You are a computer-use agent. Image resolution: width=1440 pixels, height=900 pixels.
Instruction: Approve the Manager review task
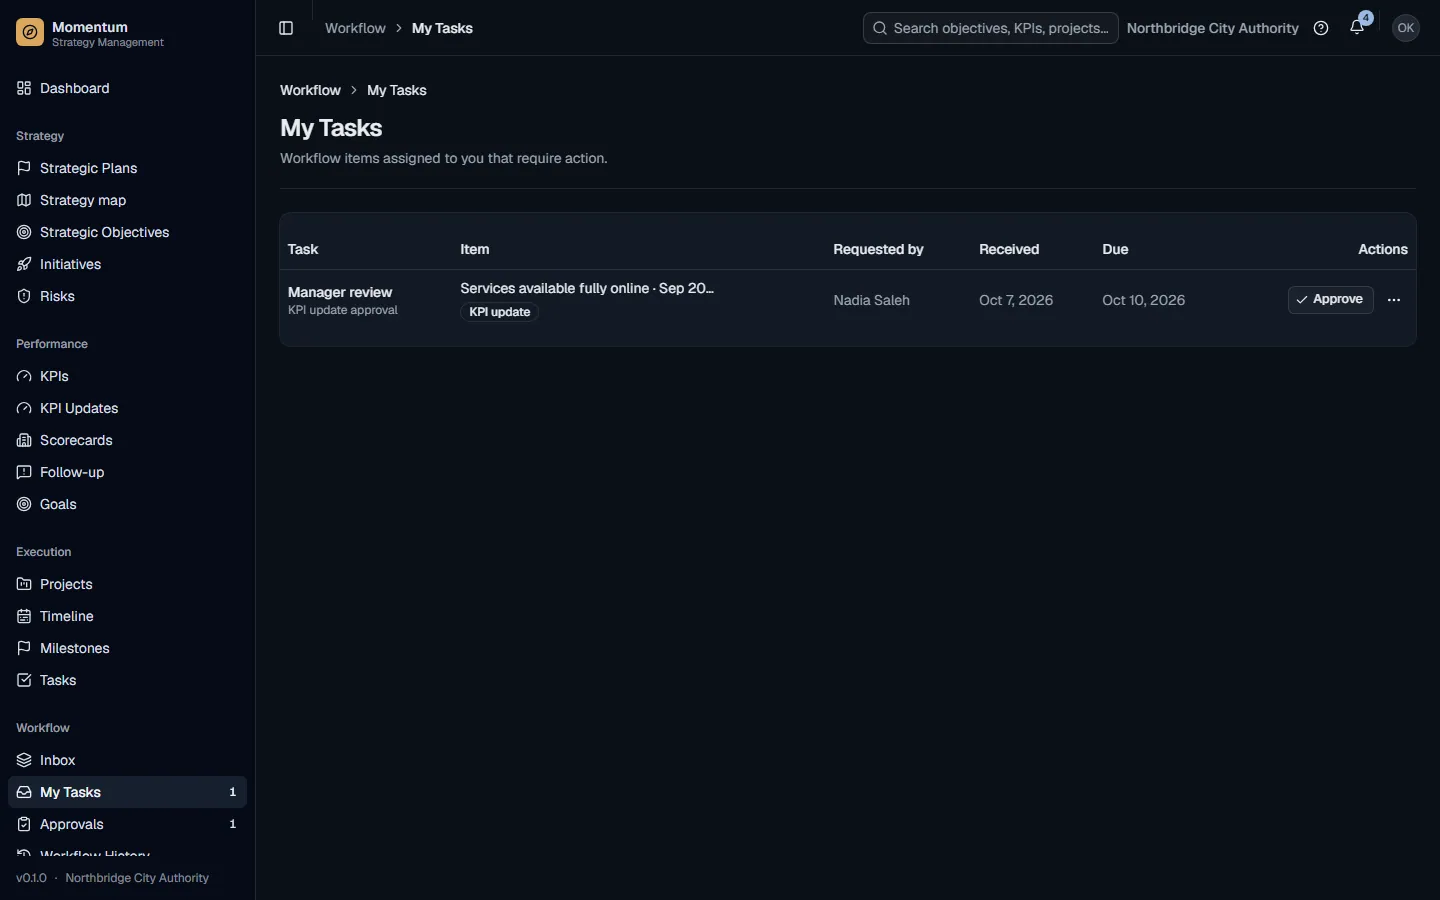tap(1330, 300)
